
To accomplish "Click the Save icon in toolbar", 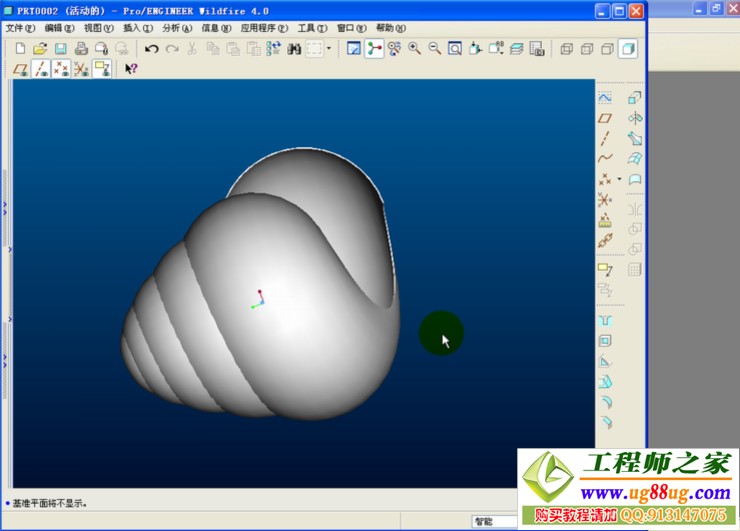I will (60, 48).
